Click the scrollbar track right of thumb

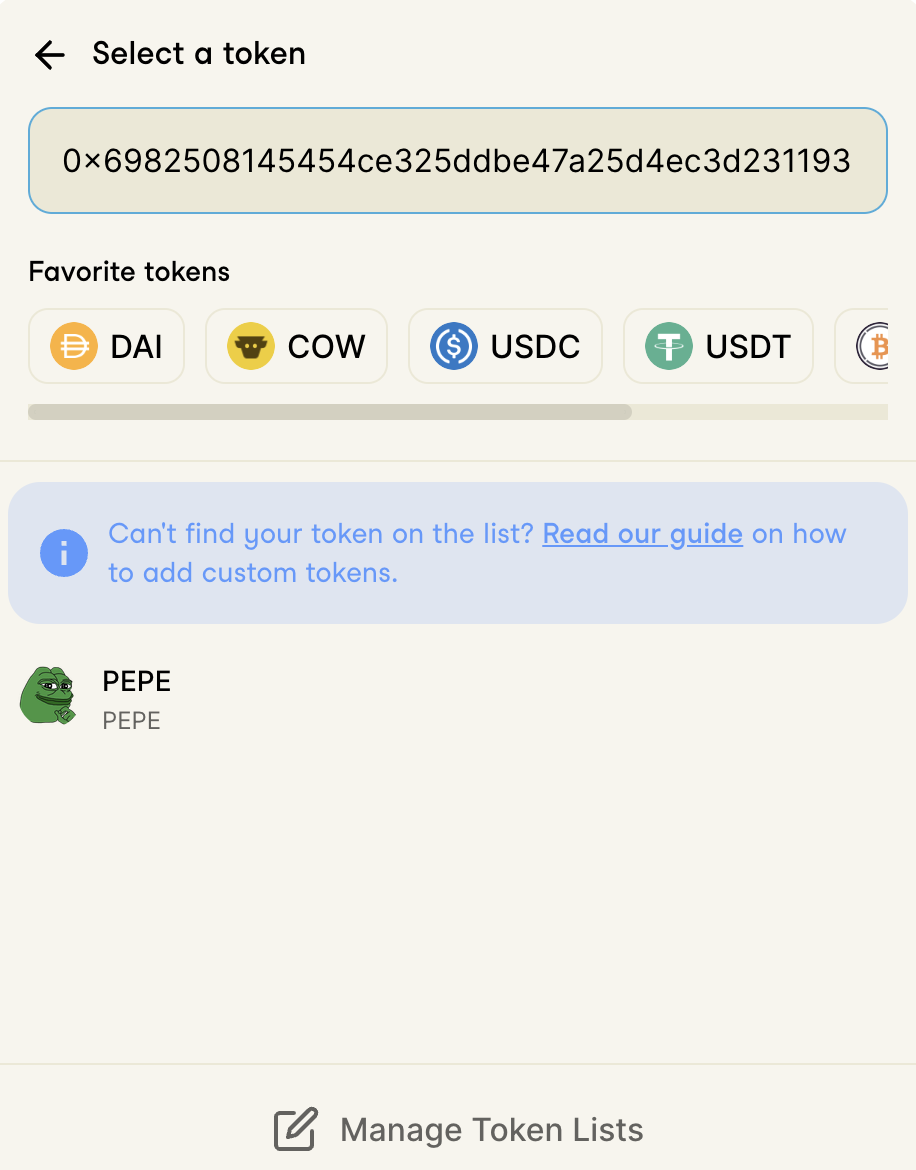coord(759,412)
